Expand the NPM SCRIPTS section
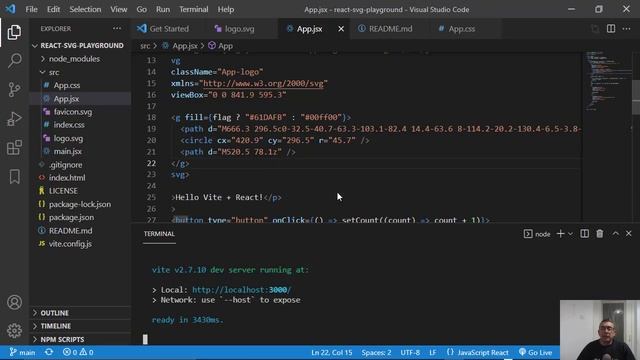This screenshot has height=360, width=640. [62, 340]
